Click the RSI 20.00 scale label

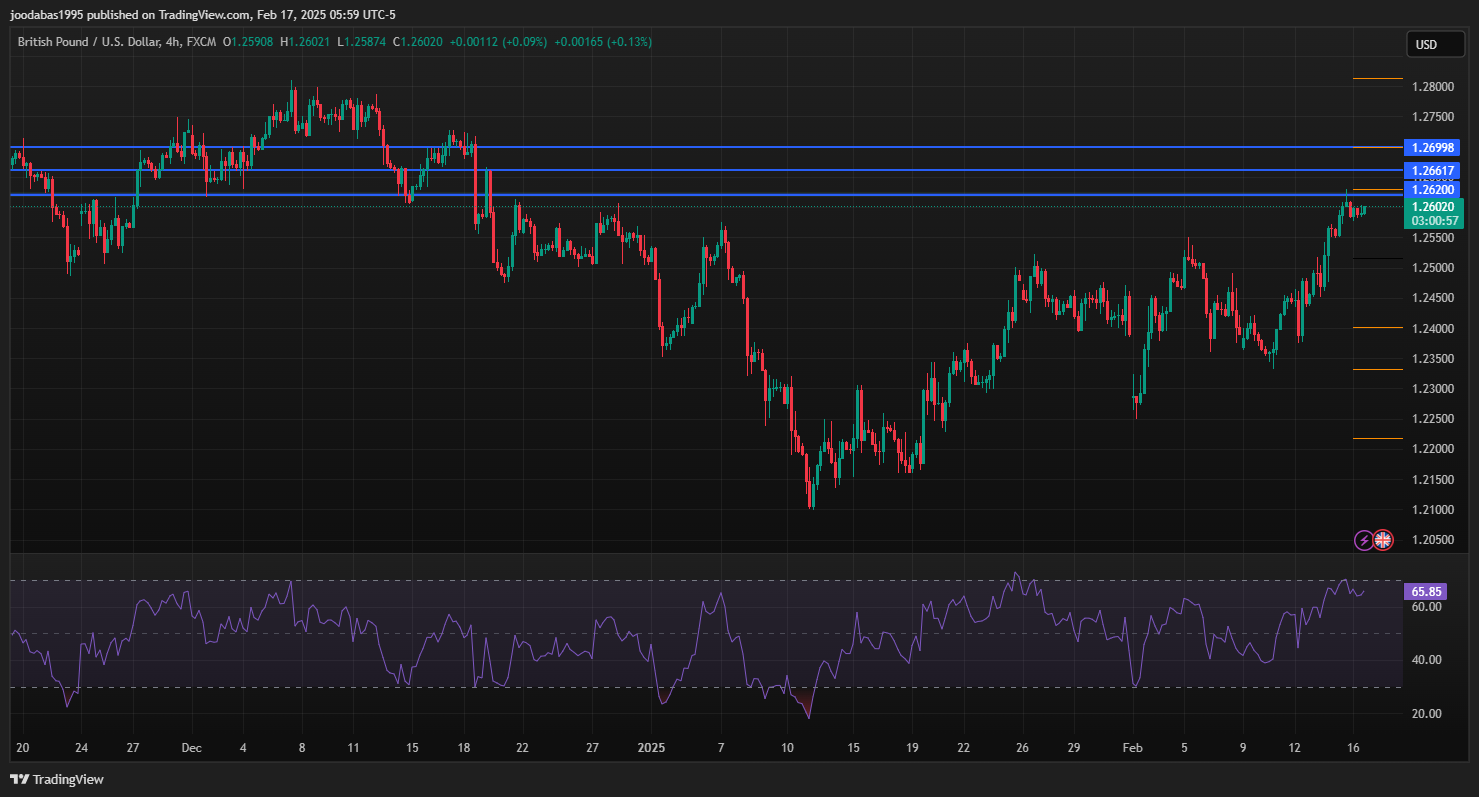click(1427, 714)
